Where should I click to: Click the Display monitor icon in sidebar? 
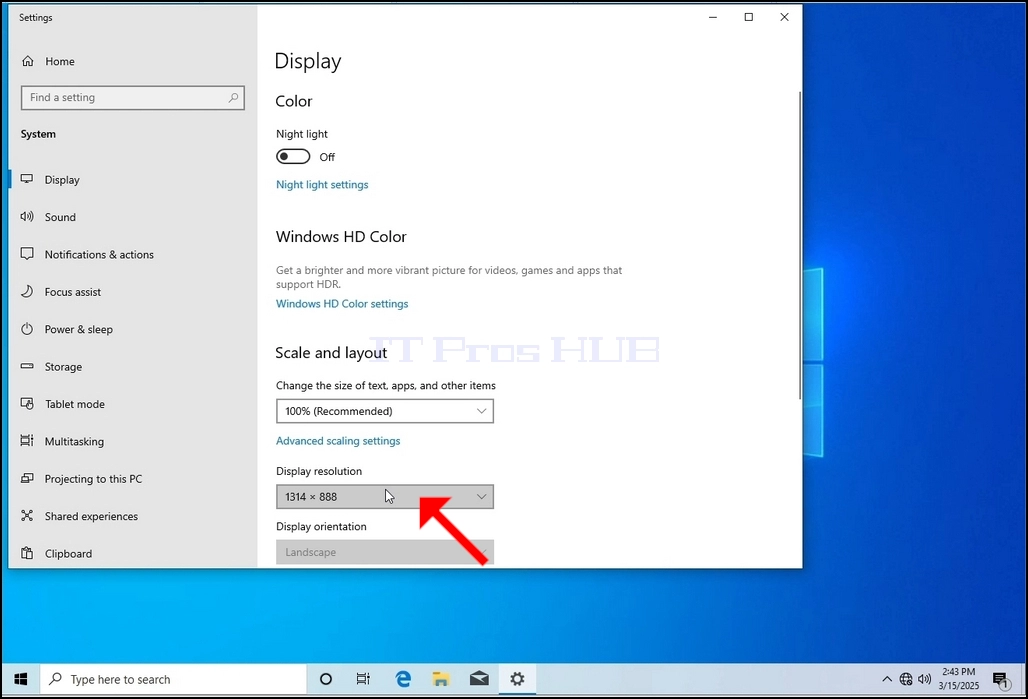pyautogui.click(x=27, y=179)
